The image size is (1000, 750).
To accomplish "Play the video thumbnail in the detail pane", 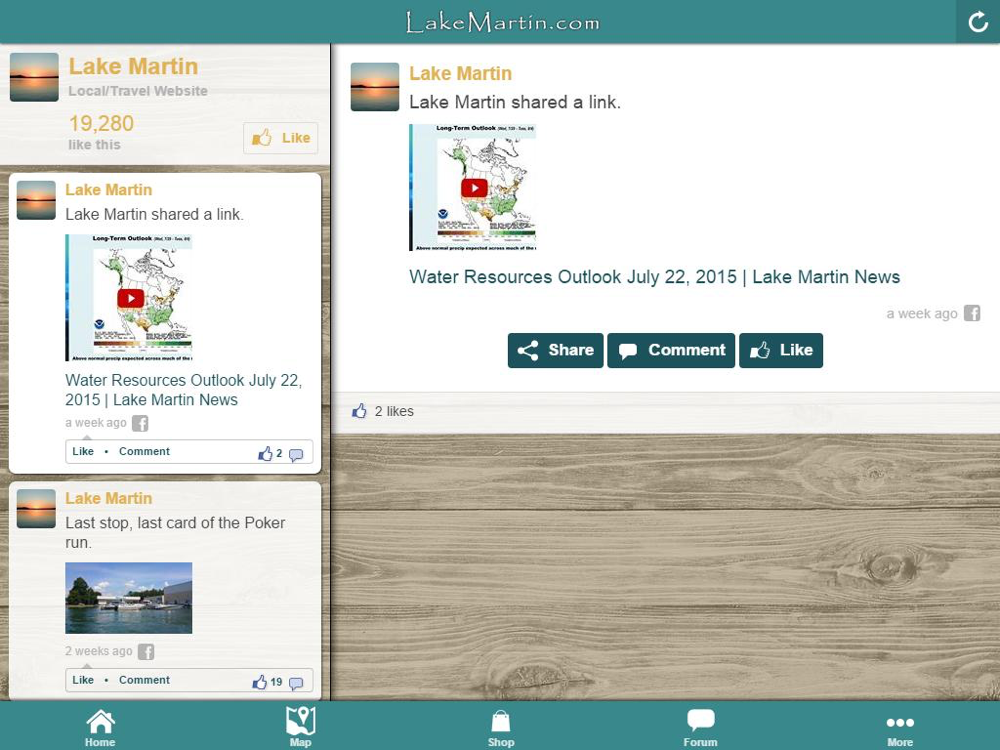I will click(x=473, y=188).
